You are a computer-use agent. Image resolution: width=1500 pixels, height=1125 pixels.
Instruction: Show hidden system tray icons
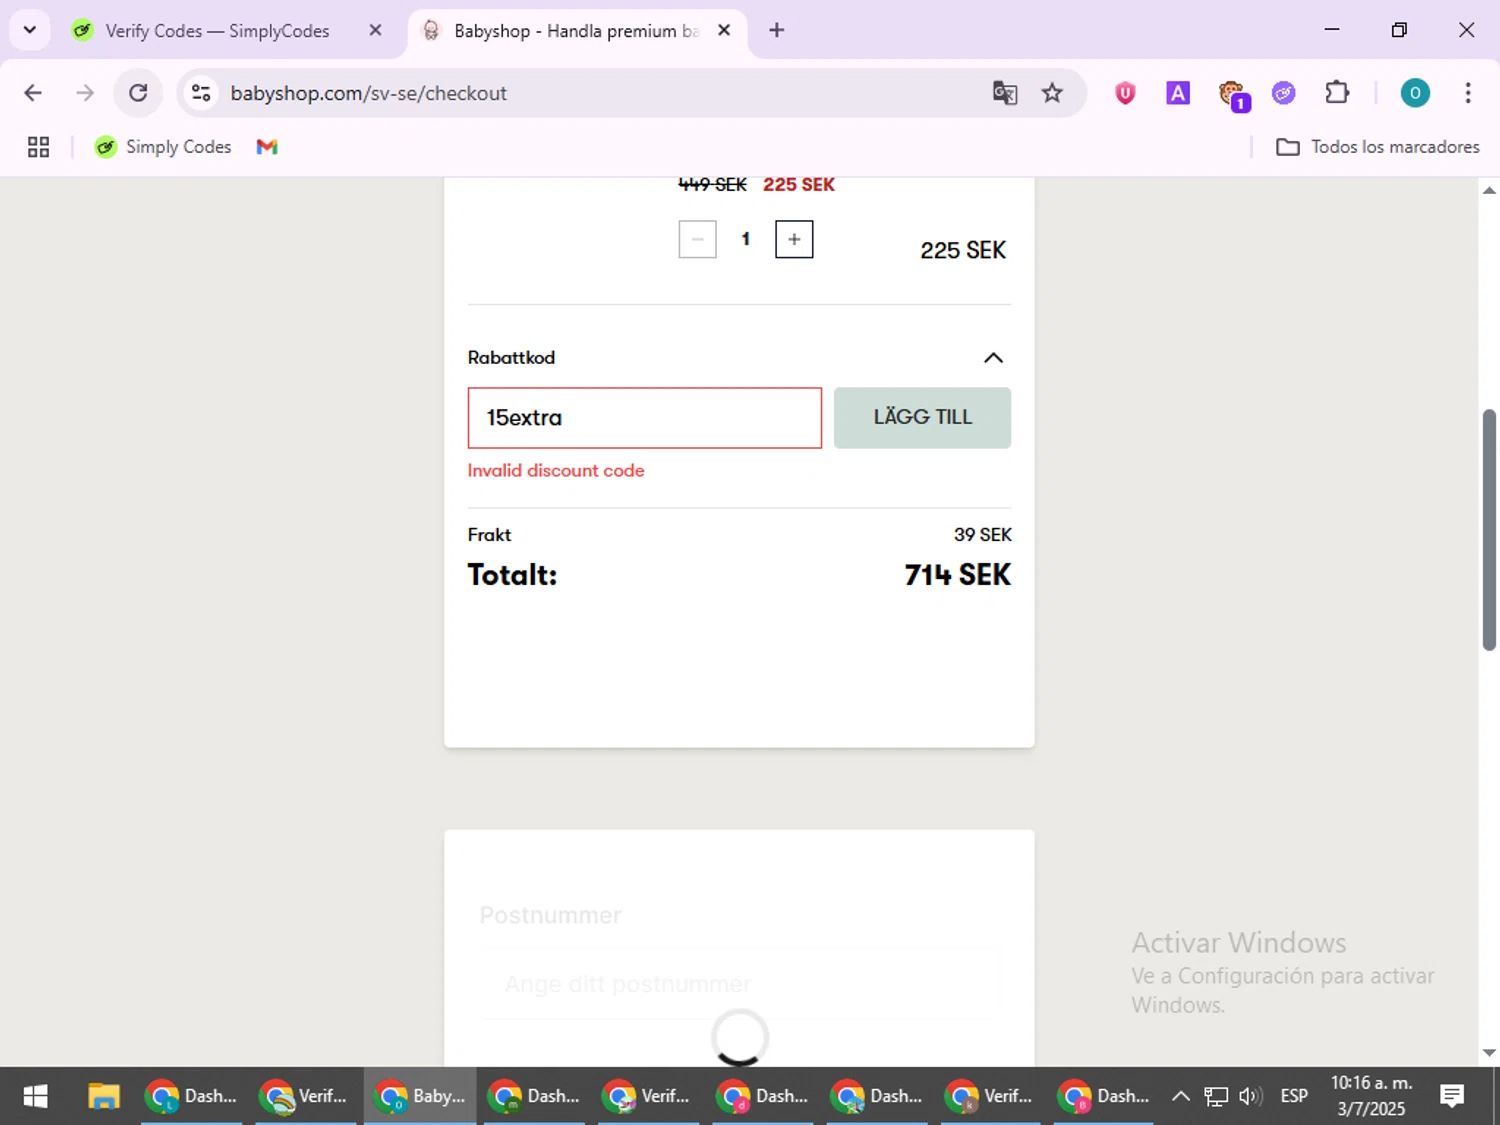point(1180,1096)
